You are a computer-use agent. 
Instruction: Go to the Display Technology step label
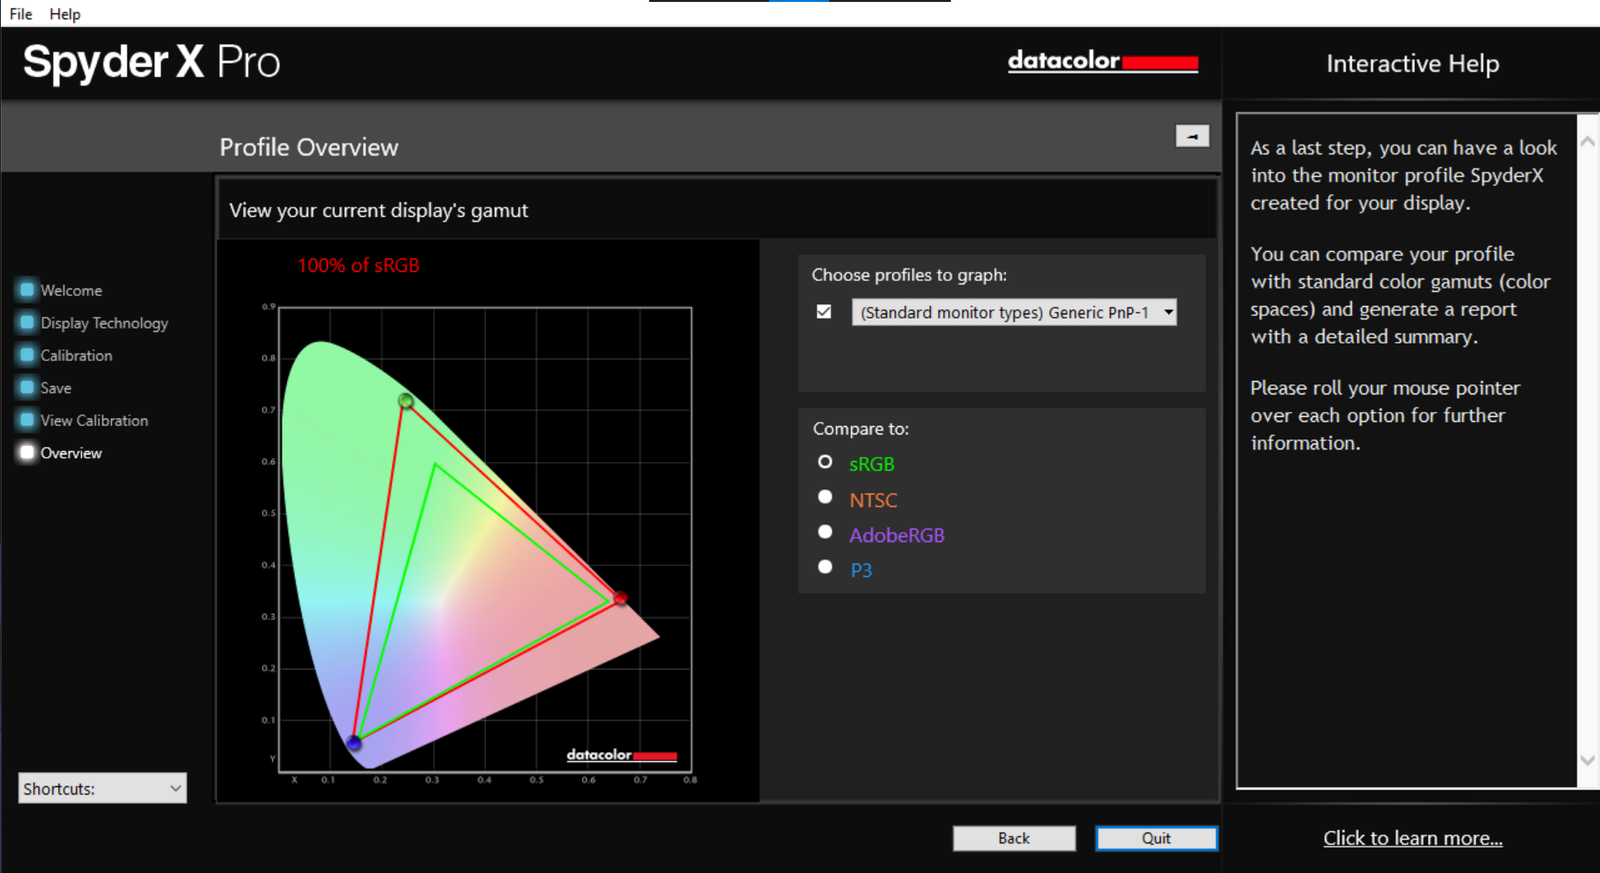[x=104, y=323]
